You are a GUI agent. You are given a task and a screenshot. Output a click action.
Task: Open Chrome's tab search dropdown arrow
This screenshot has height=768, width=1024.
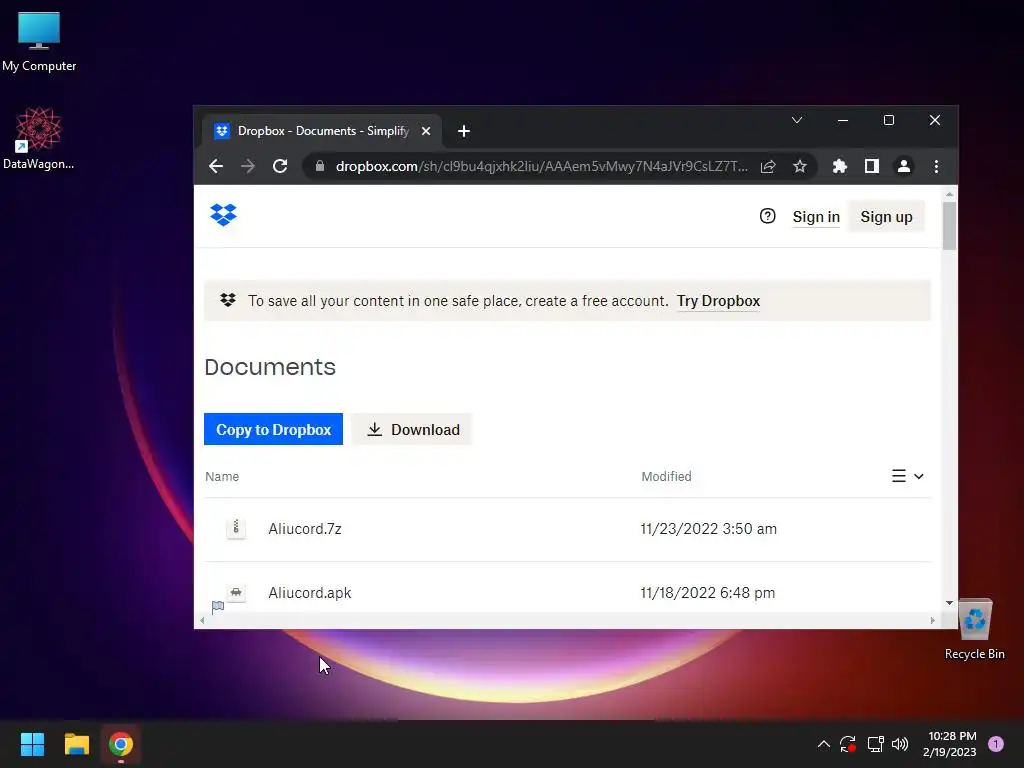(x=797, y=120)
